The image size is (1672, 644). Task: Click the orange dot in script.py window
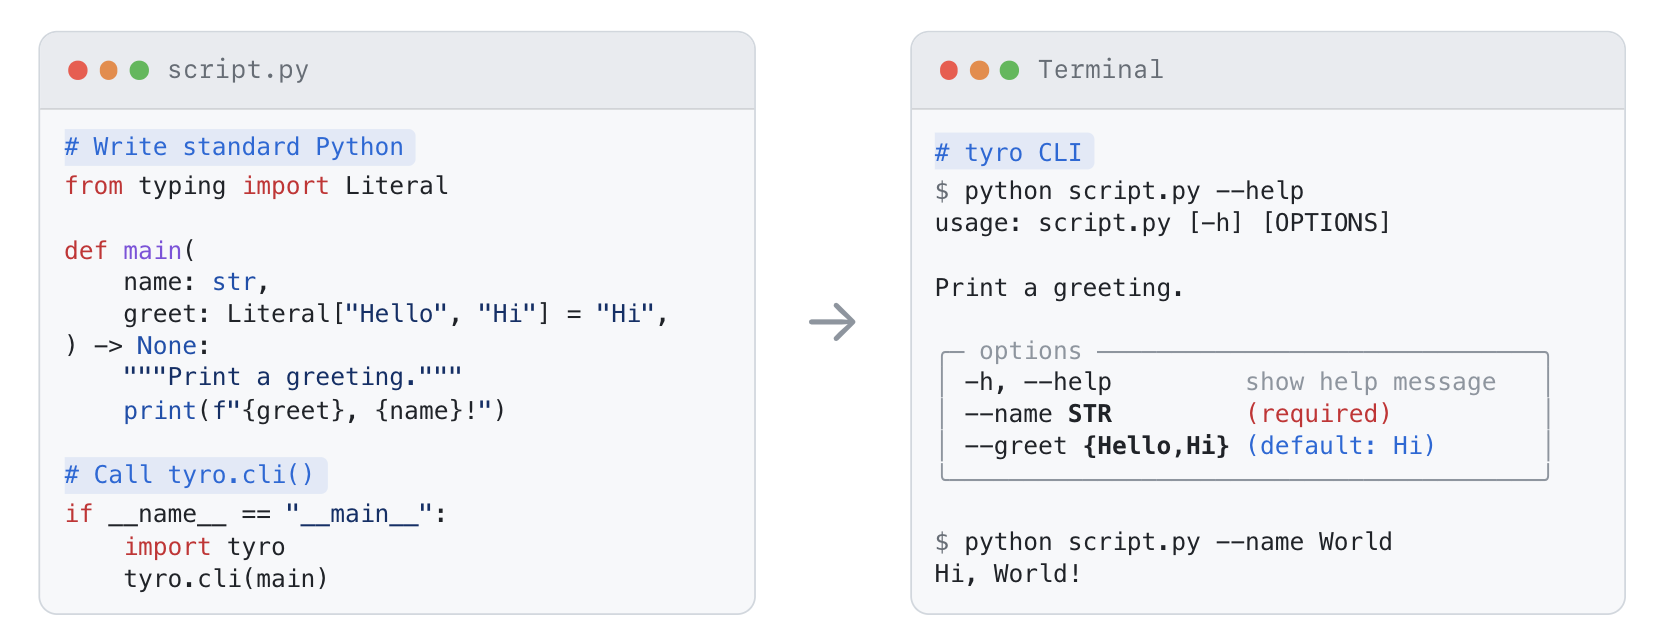[x=109, y=70]
